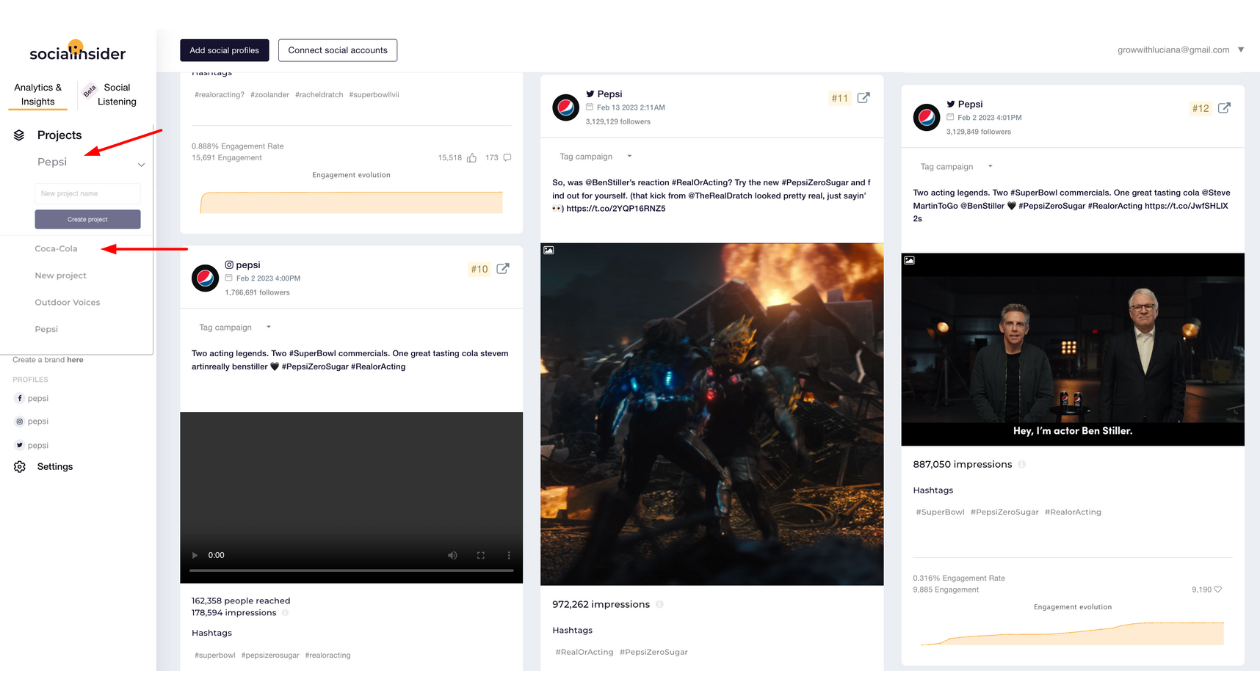Select Pepsi in the project list
The width and height of the screenshot is (1260, 700).
pos(46,329)
